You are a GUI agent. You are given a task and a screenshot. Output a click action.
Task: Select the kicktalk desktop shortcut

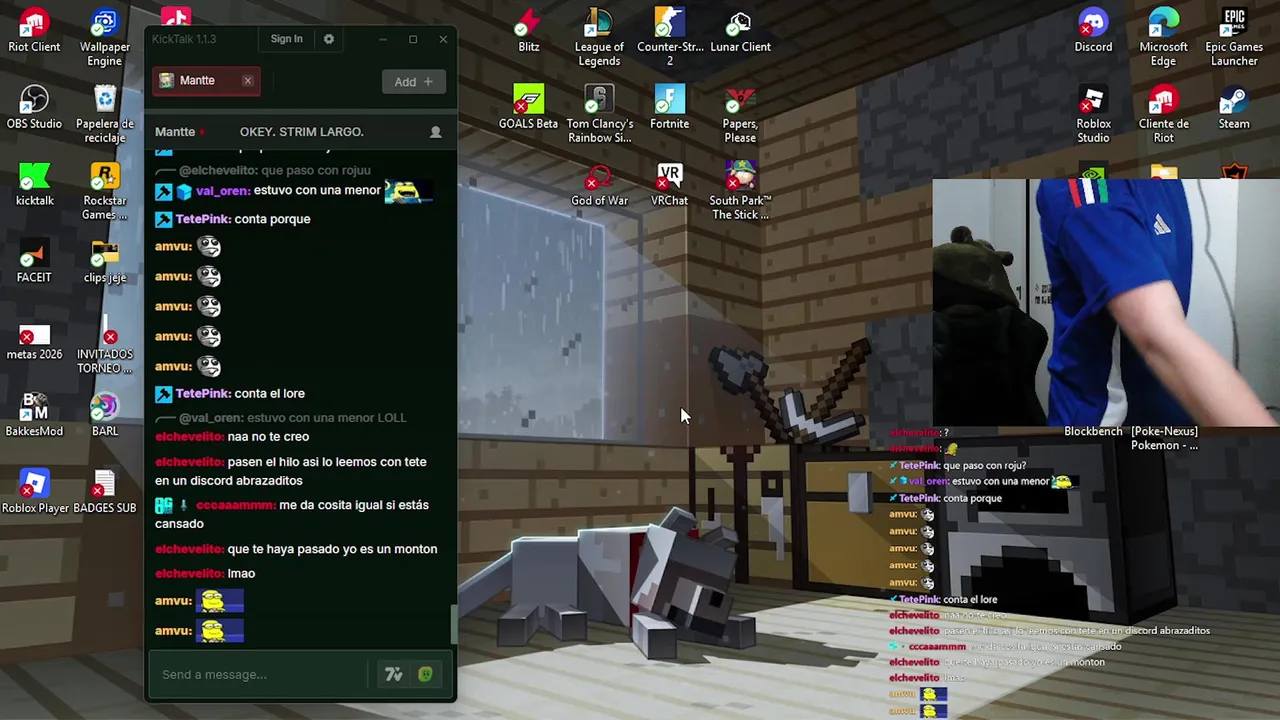[34, 184]
